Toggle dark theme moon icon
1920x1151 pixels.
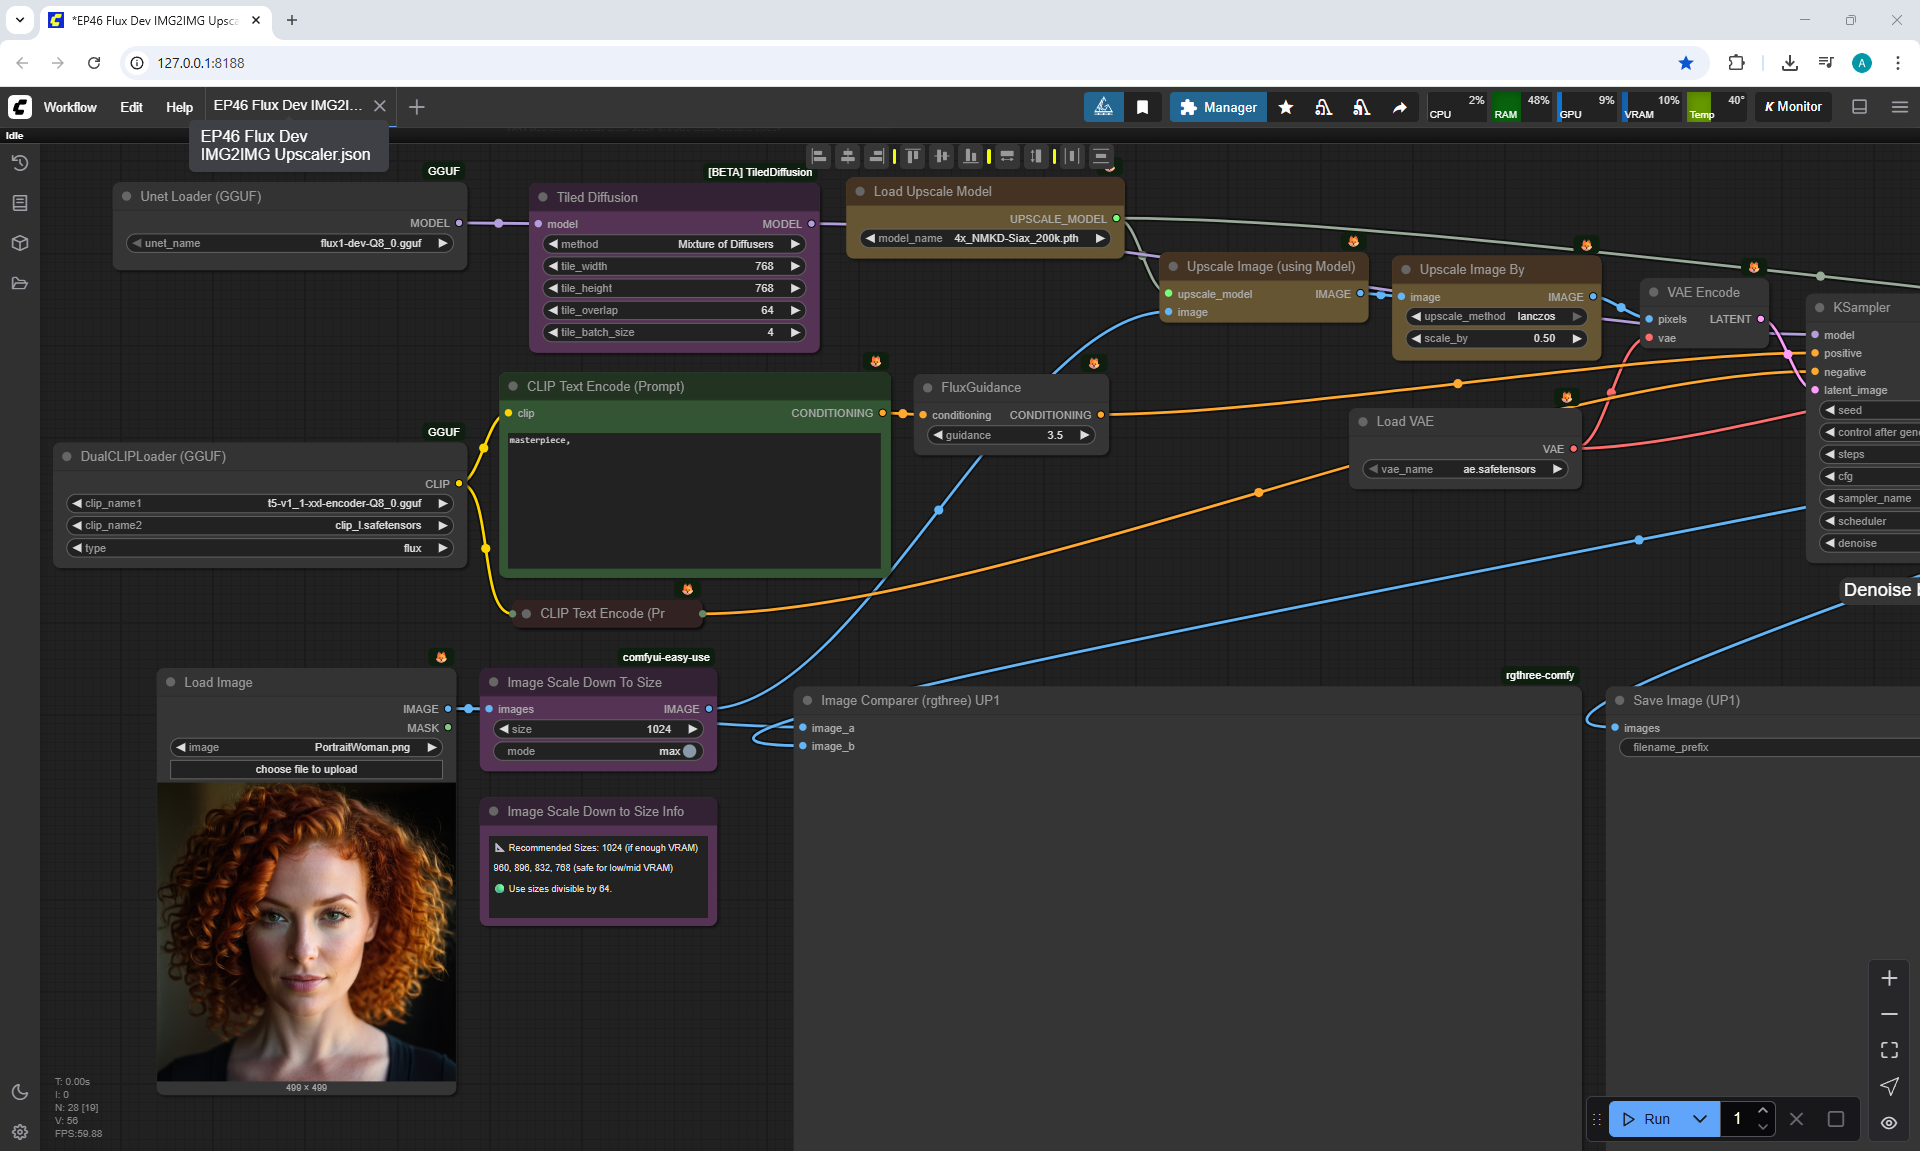[x=19, y=1092]
